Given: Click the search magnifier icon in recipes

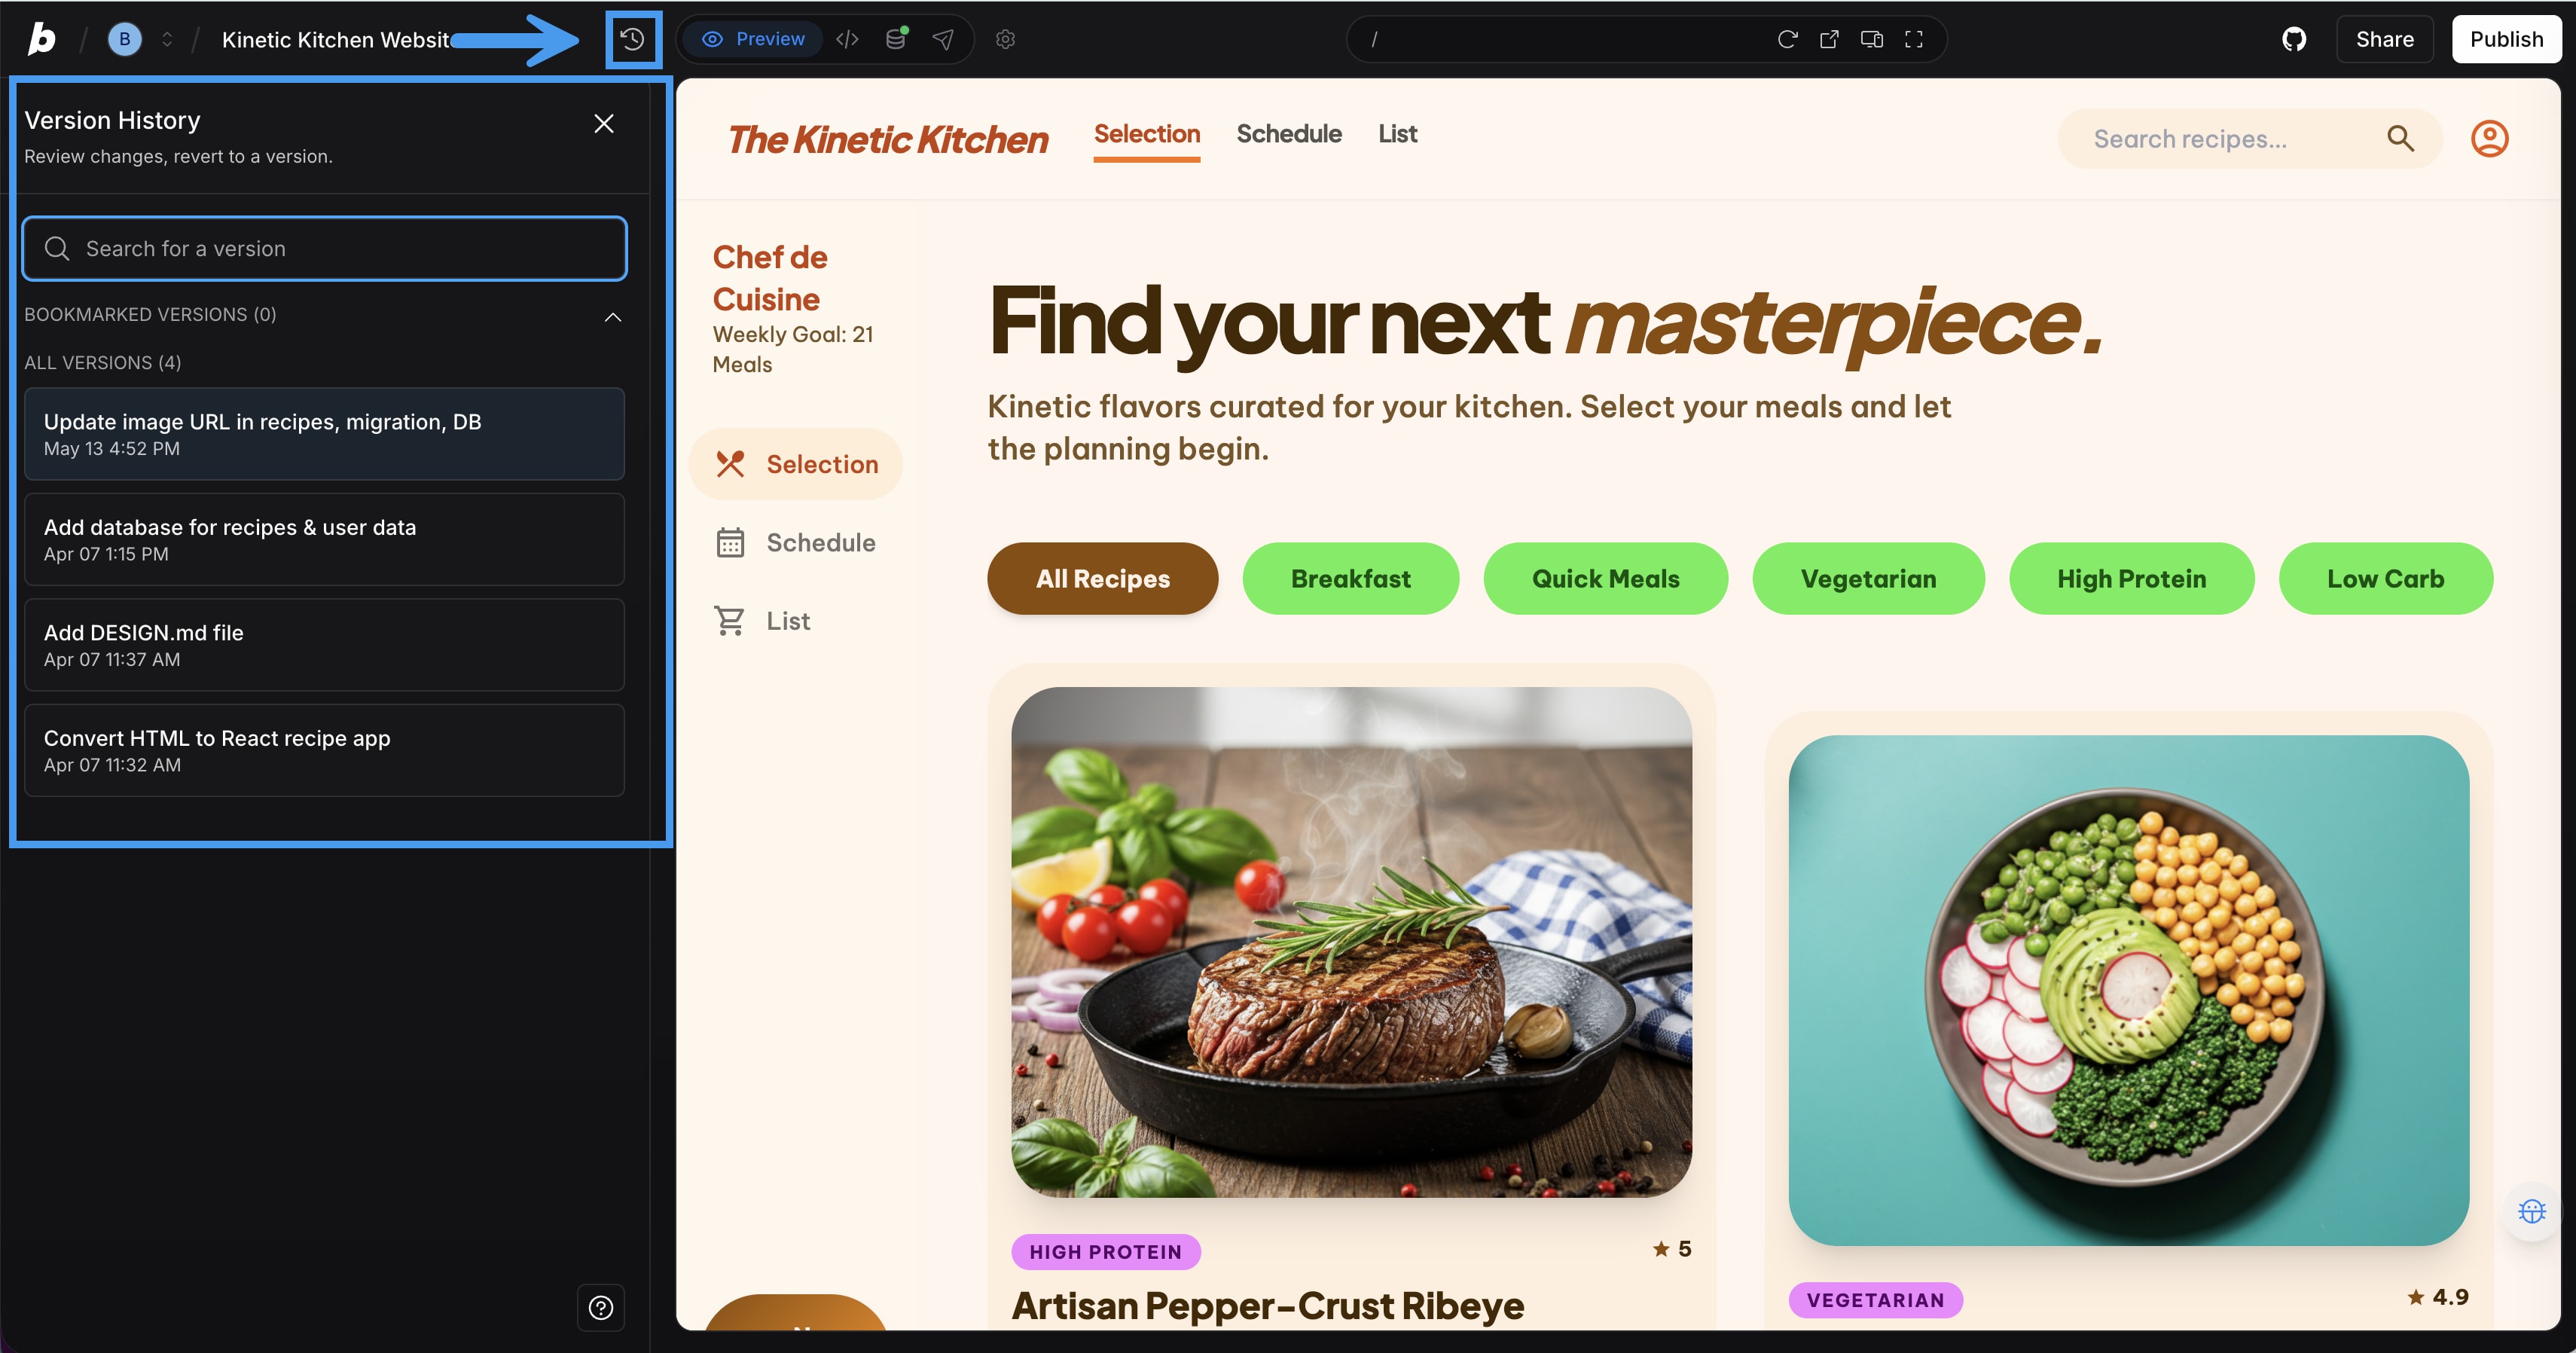Looking at the screenshot, I should (x=2401, y=139).
